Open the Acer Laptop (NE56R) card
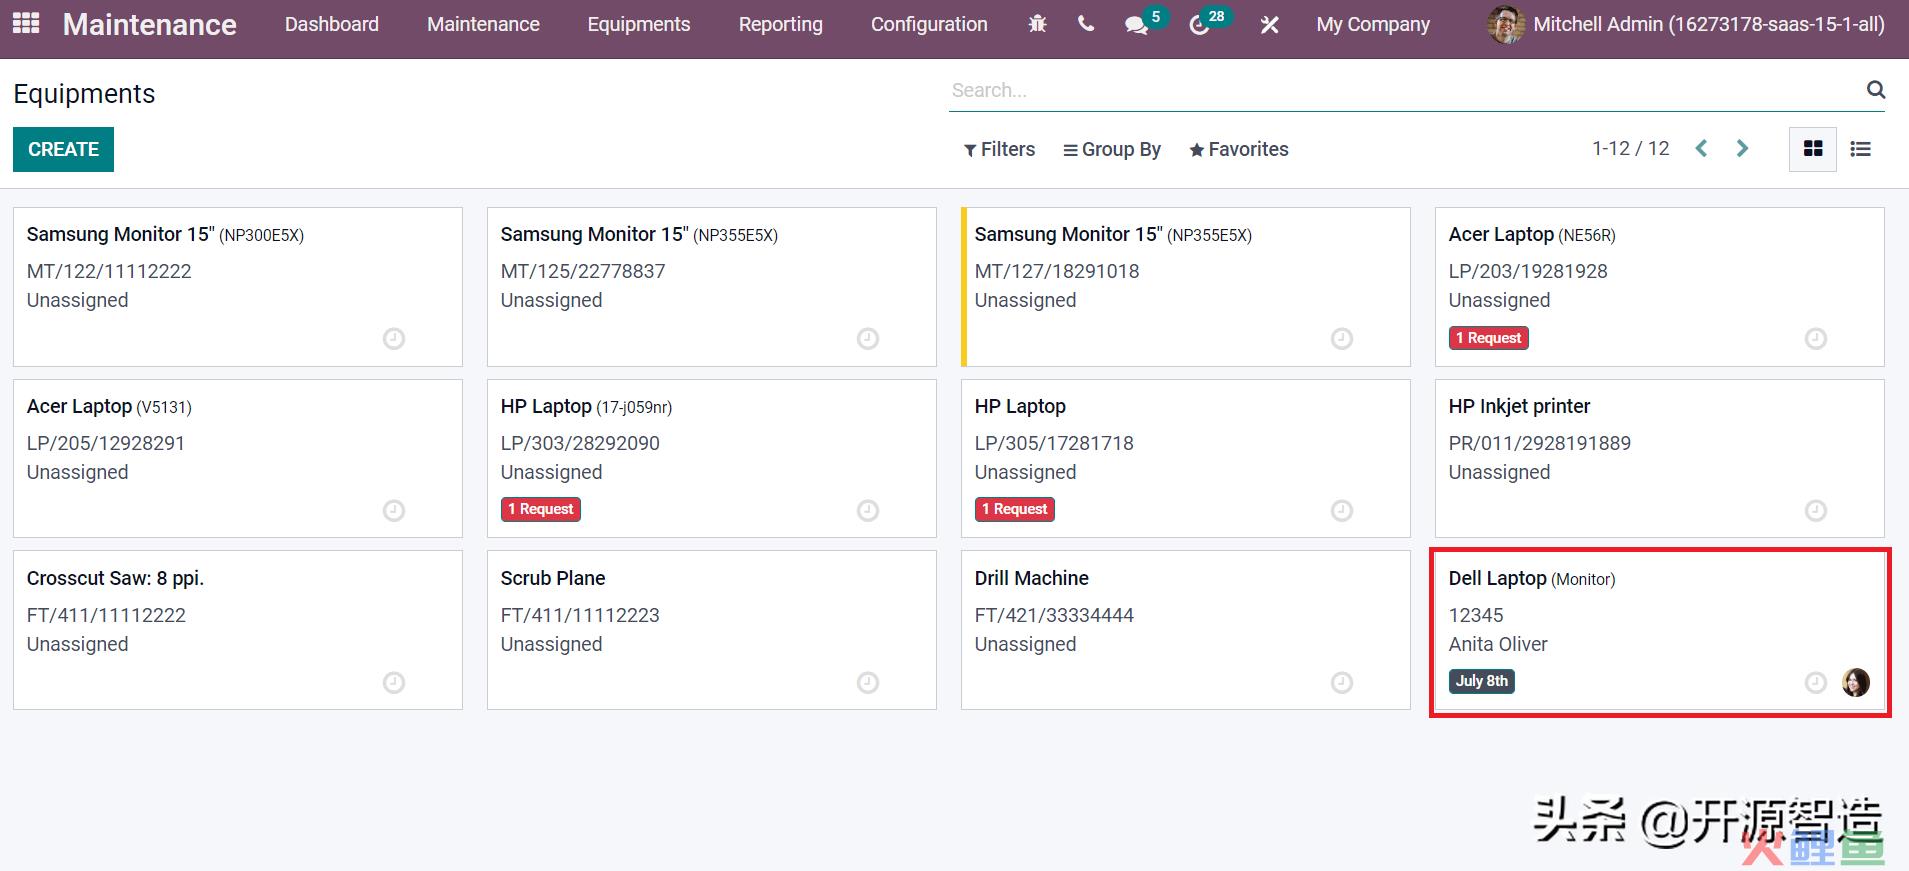The image size is (1909, 871). 1660,287
